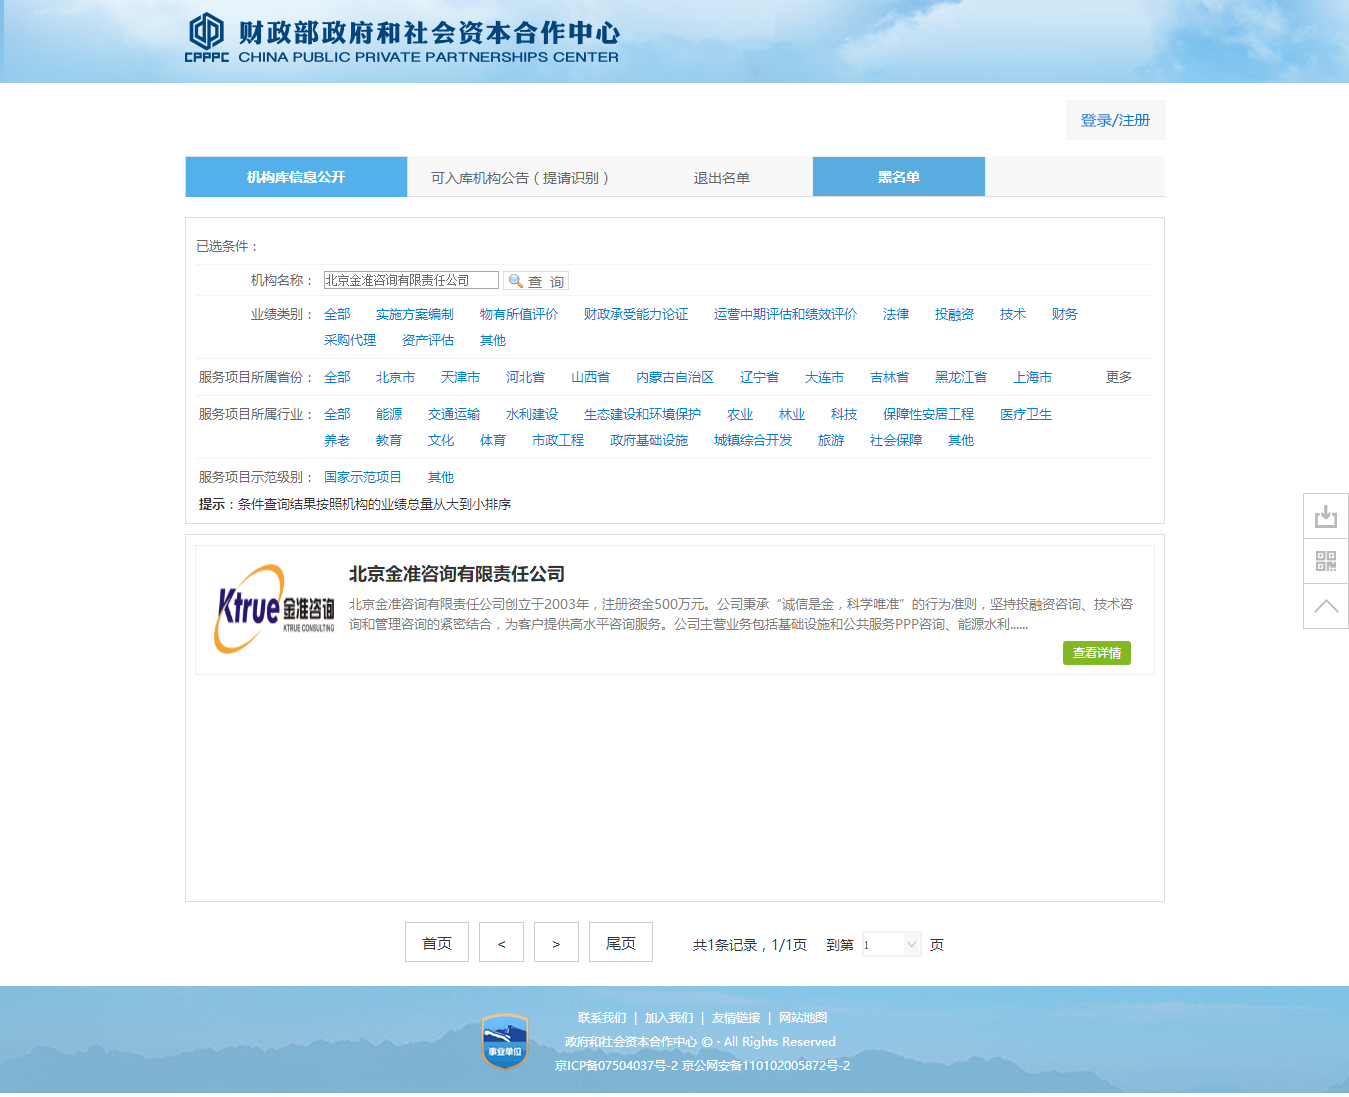This screenshot has height=1097, width=1349.
Task: Select 运营中期评估和绩效评价 filter
Action: [786, 314]
